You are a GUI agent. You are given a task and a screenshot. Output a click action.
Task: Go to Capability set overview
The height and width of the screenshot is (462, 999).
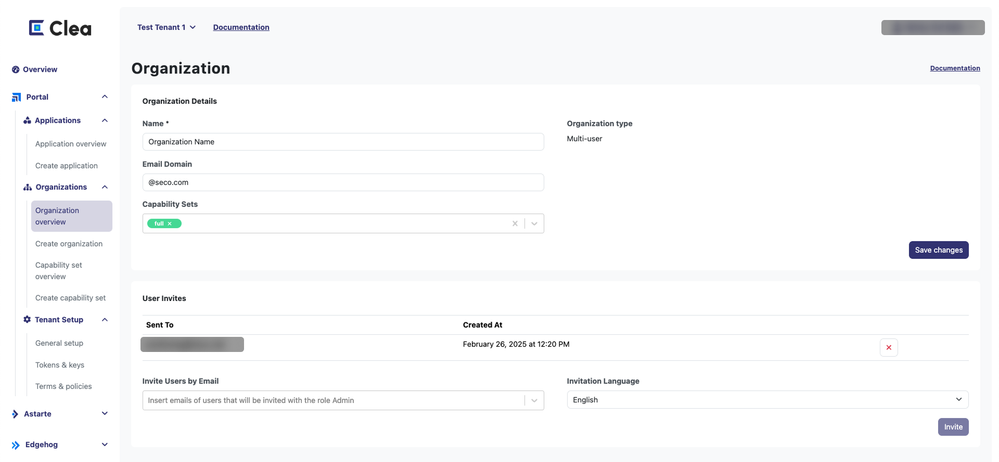coord(59,271)
